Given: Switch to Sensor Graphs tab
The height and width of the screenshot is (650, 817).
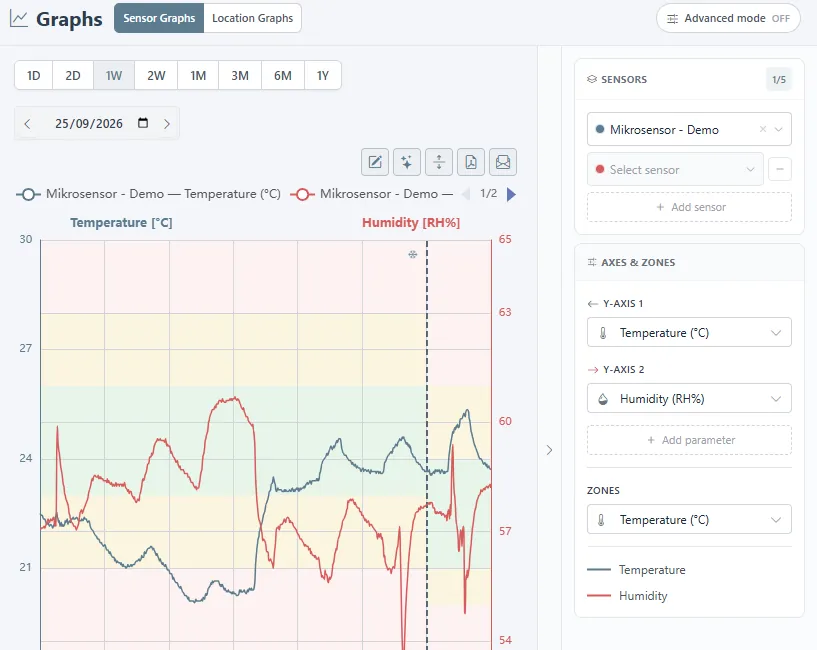Looking at the screenshot, I should click(159, 18).
